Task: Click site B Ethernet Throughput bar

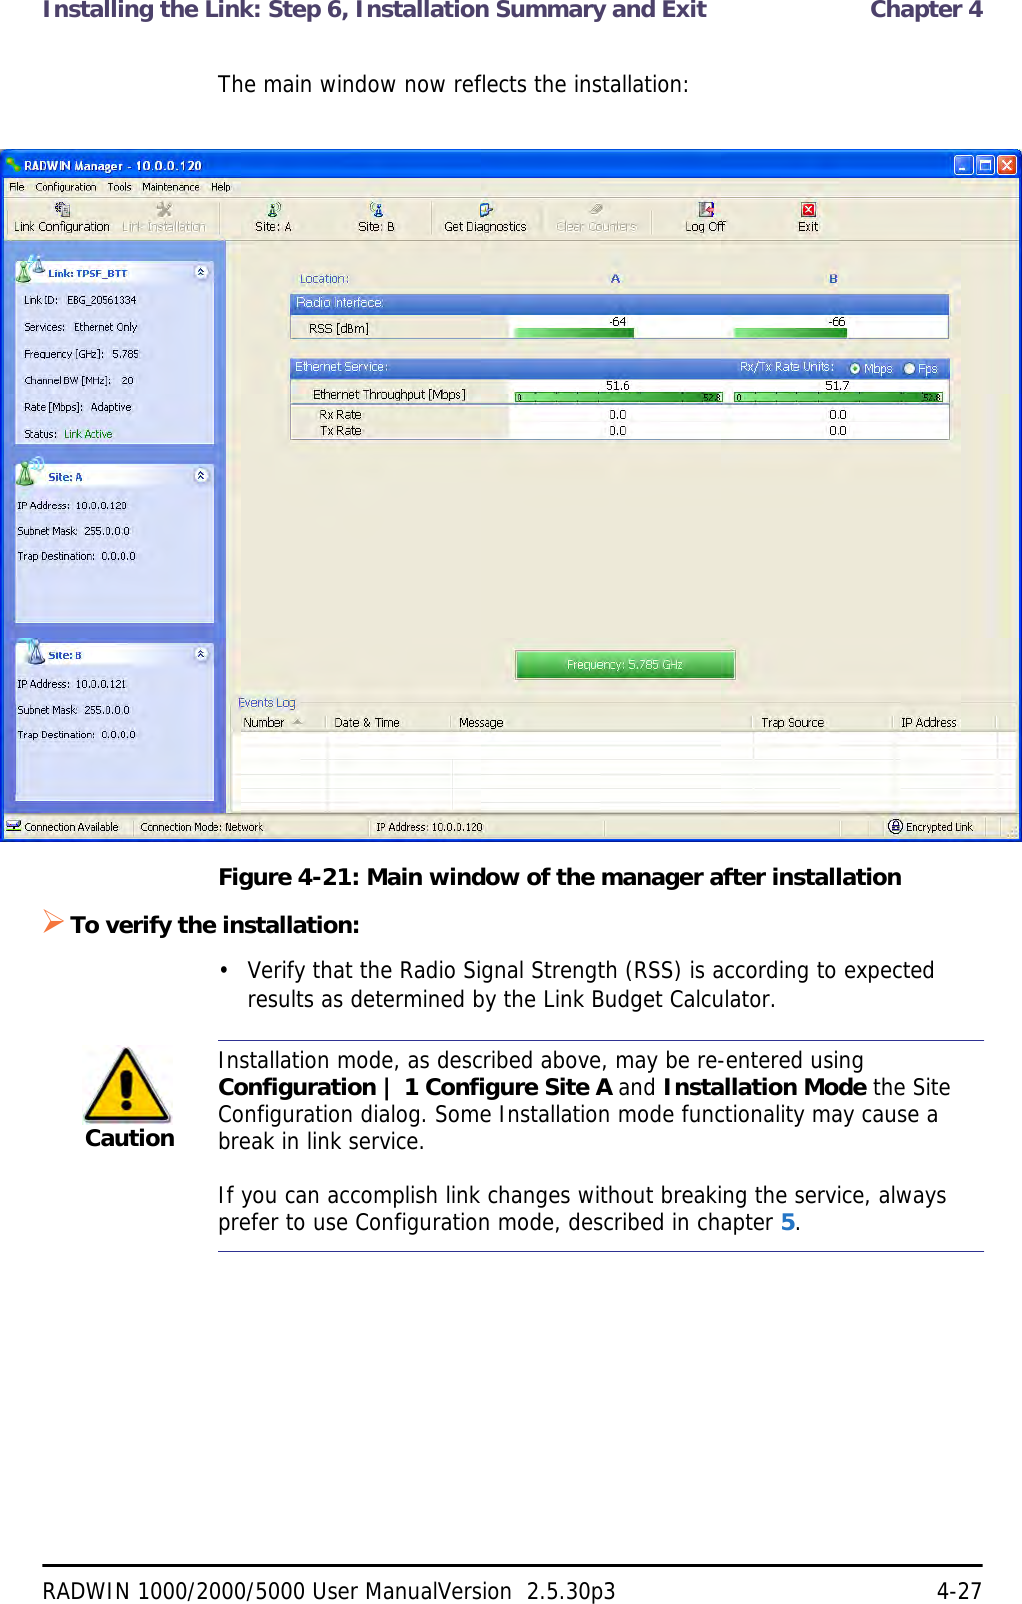Action: tap(838, 397)
